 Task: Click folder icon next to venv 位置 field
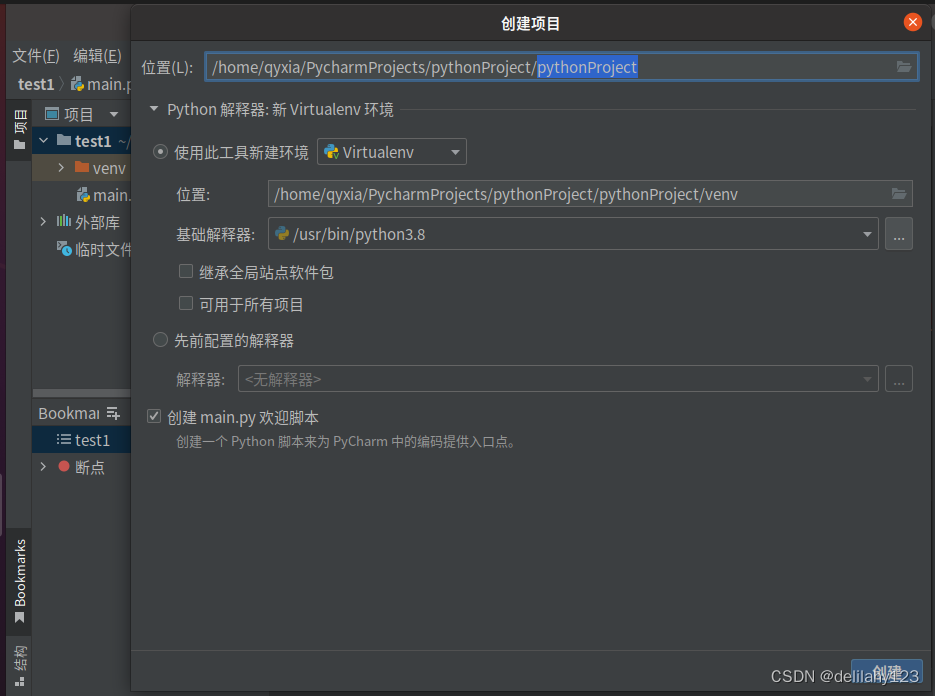(898, 193)
